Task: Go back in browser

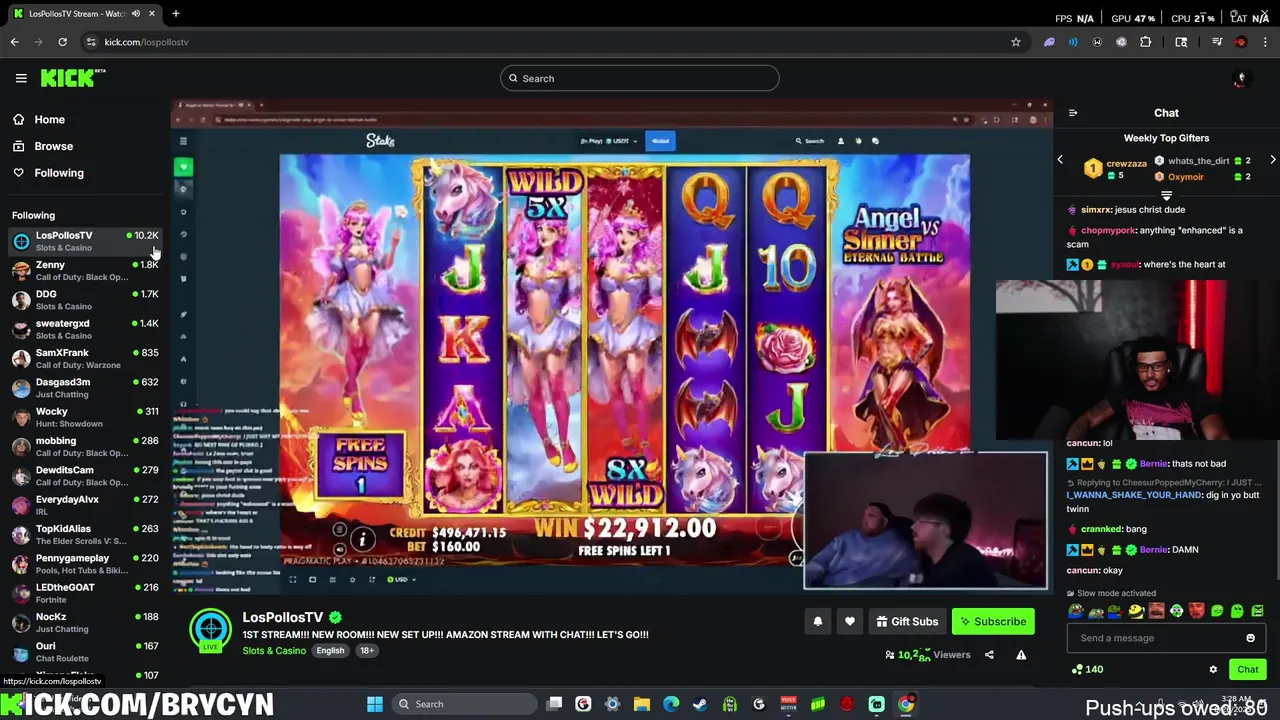Action: 14,42
